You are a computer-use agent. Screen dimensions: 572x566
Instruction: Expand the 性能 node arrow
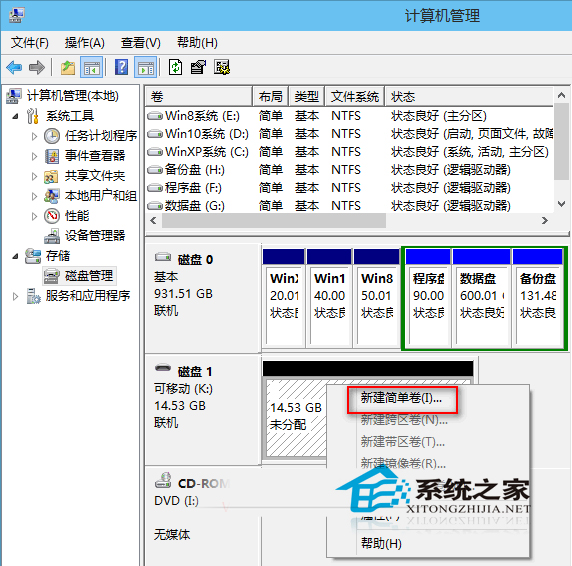click(x=34, y=217)
